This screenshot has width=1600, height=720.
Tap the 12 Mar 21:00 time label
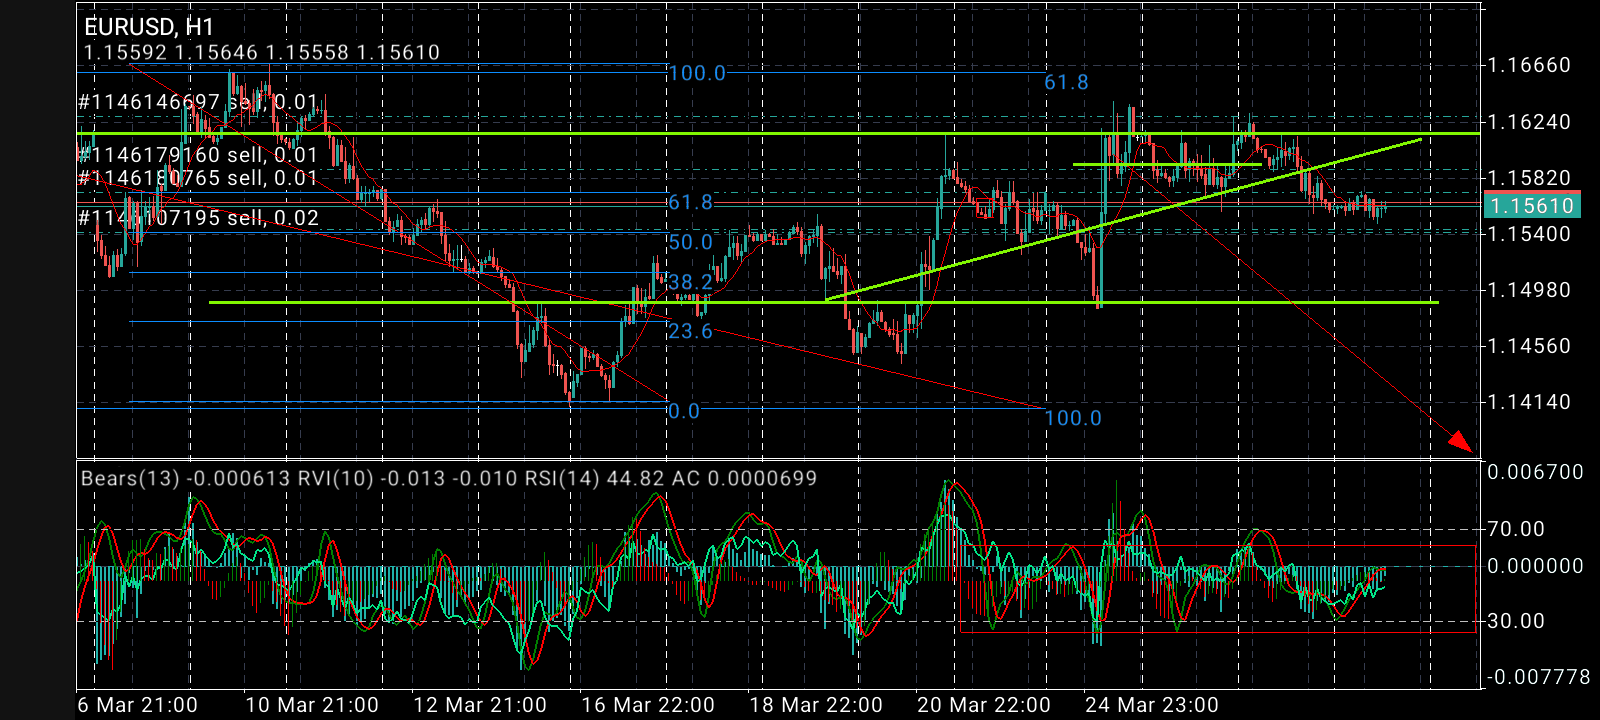pos(480,705)
